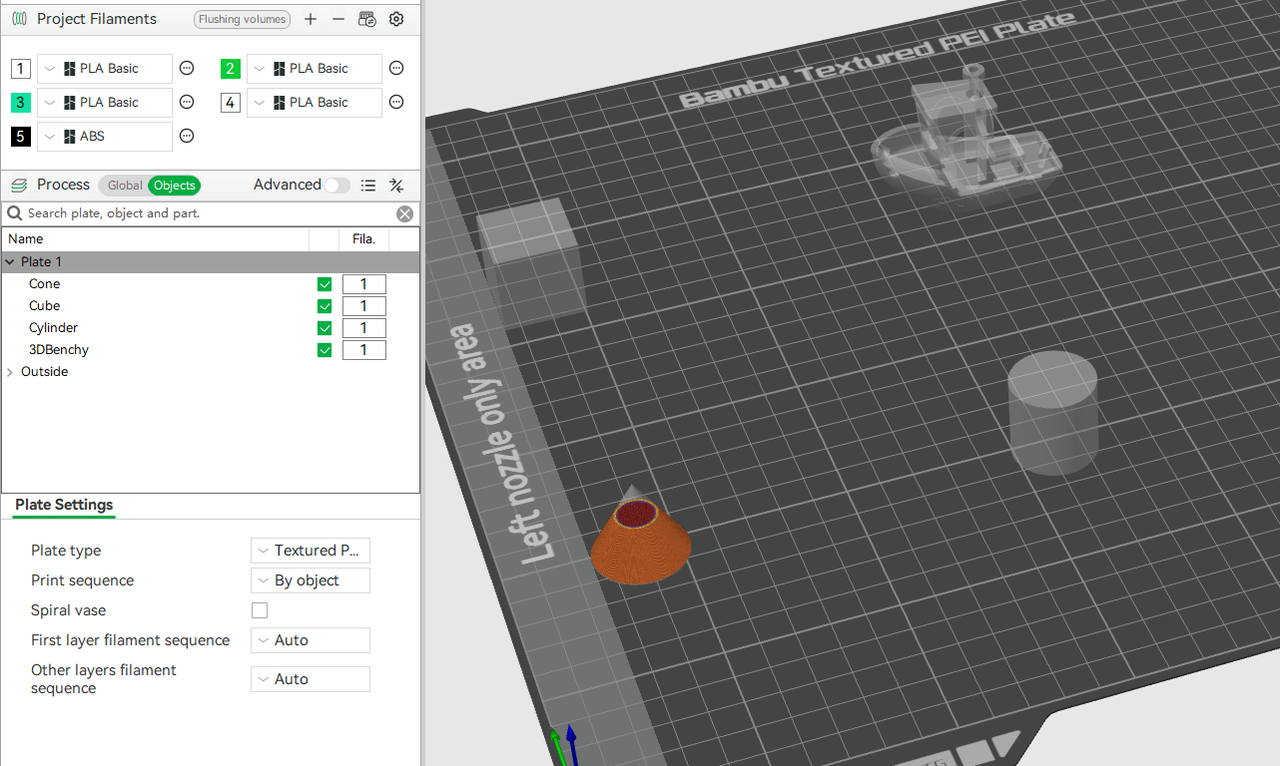The height and width of the screenshot is (766, 1280).
Task: Switch Process mode to Global
Action: tap(125, 185)
